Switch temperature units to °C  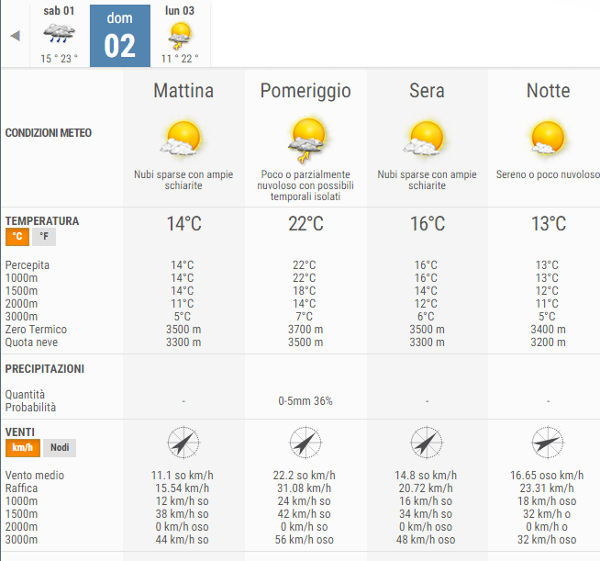point(17,237)
